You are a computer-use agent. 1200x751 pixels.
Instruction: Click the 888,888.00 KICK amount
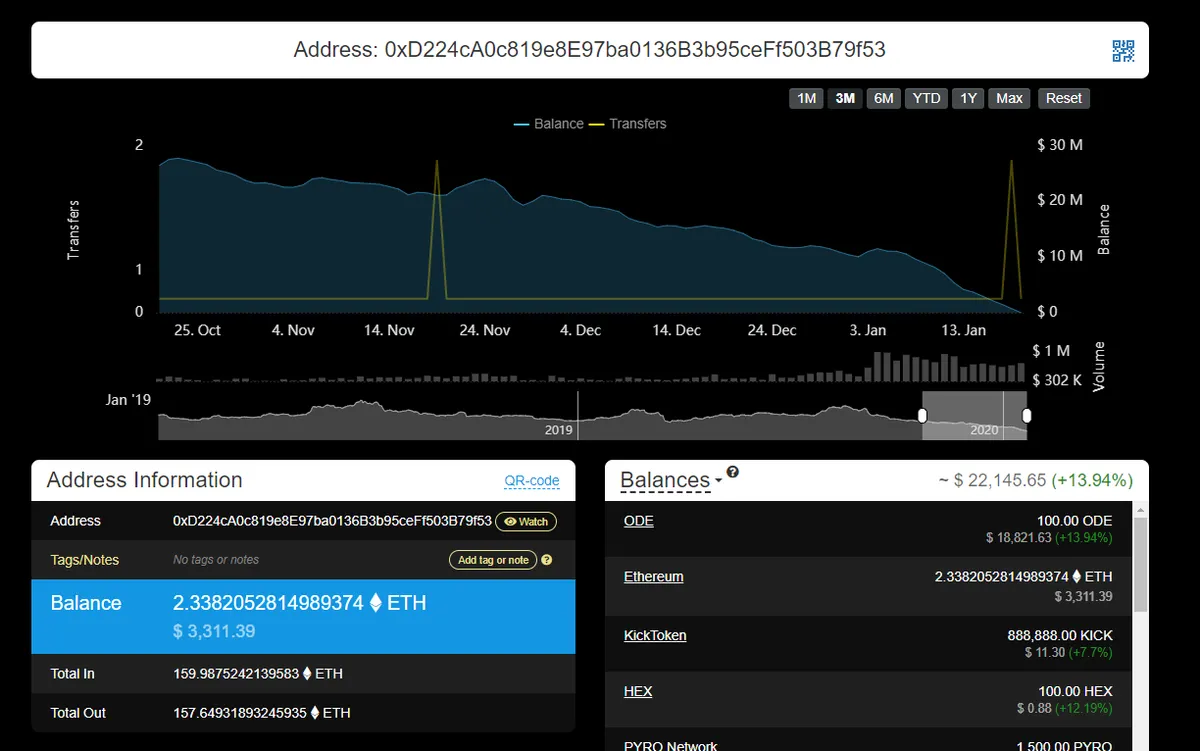pos(1060,635)
